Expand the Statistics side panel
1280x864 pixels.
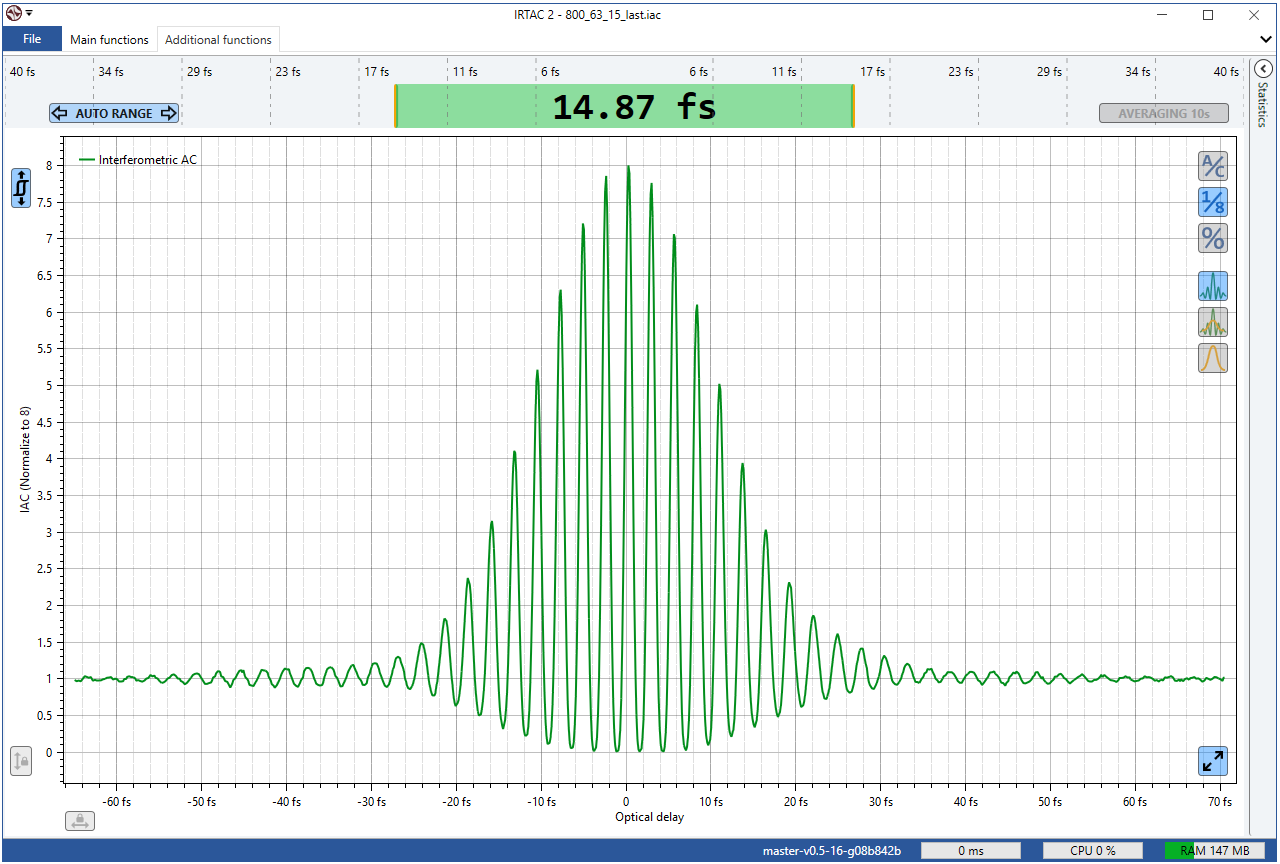(1262, 69)
